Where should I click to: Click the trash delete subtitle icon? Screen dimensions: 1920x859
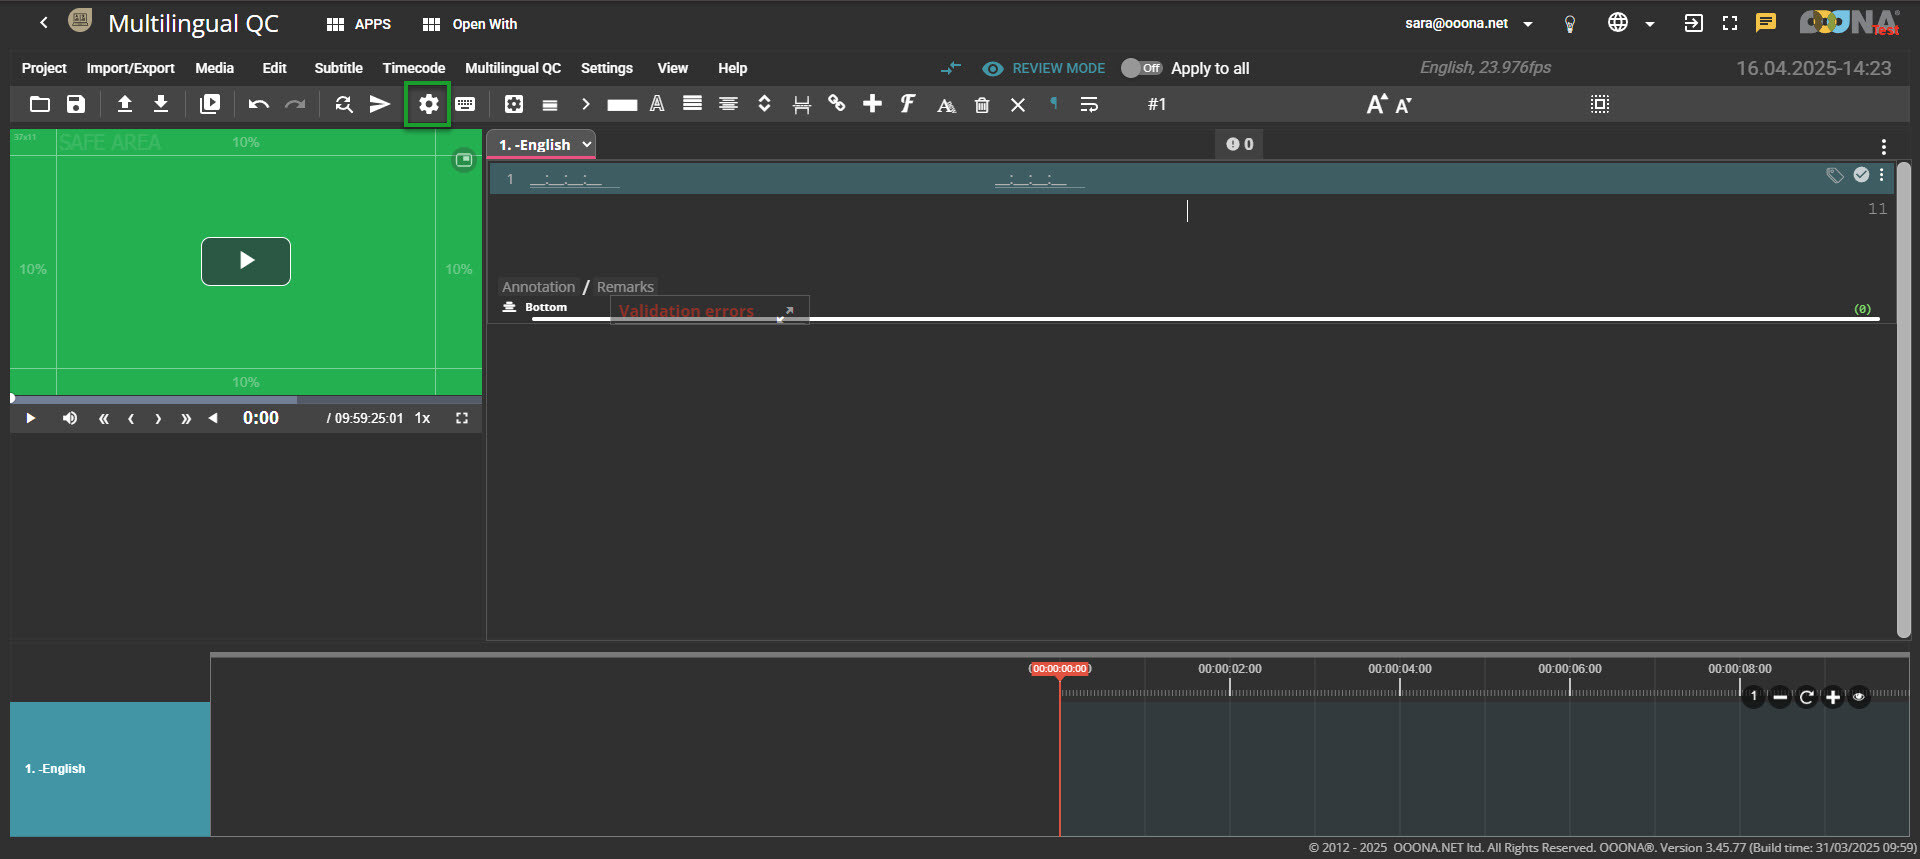pyautogui.click(x=982, y=105)
